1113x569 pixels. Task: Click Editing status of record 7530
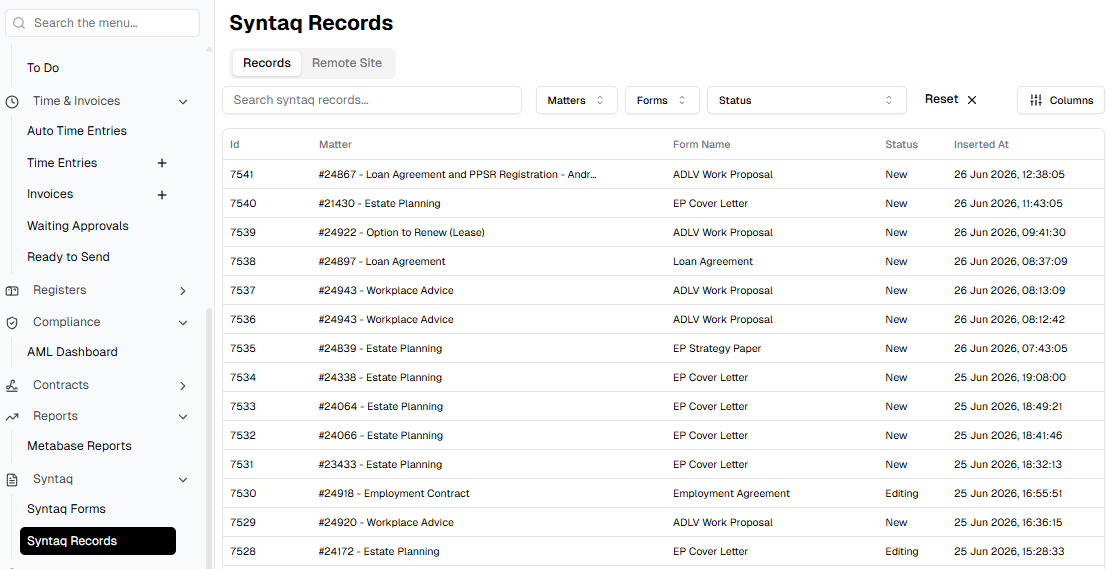pos(901,494)
